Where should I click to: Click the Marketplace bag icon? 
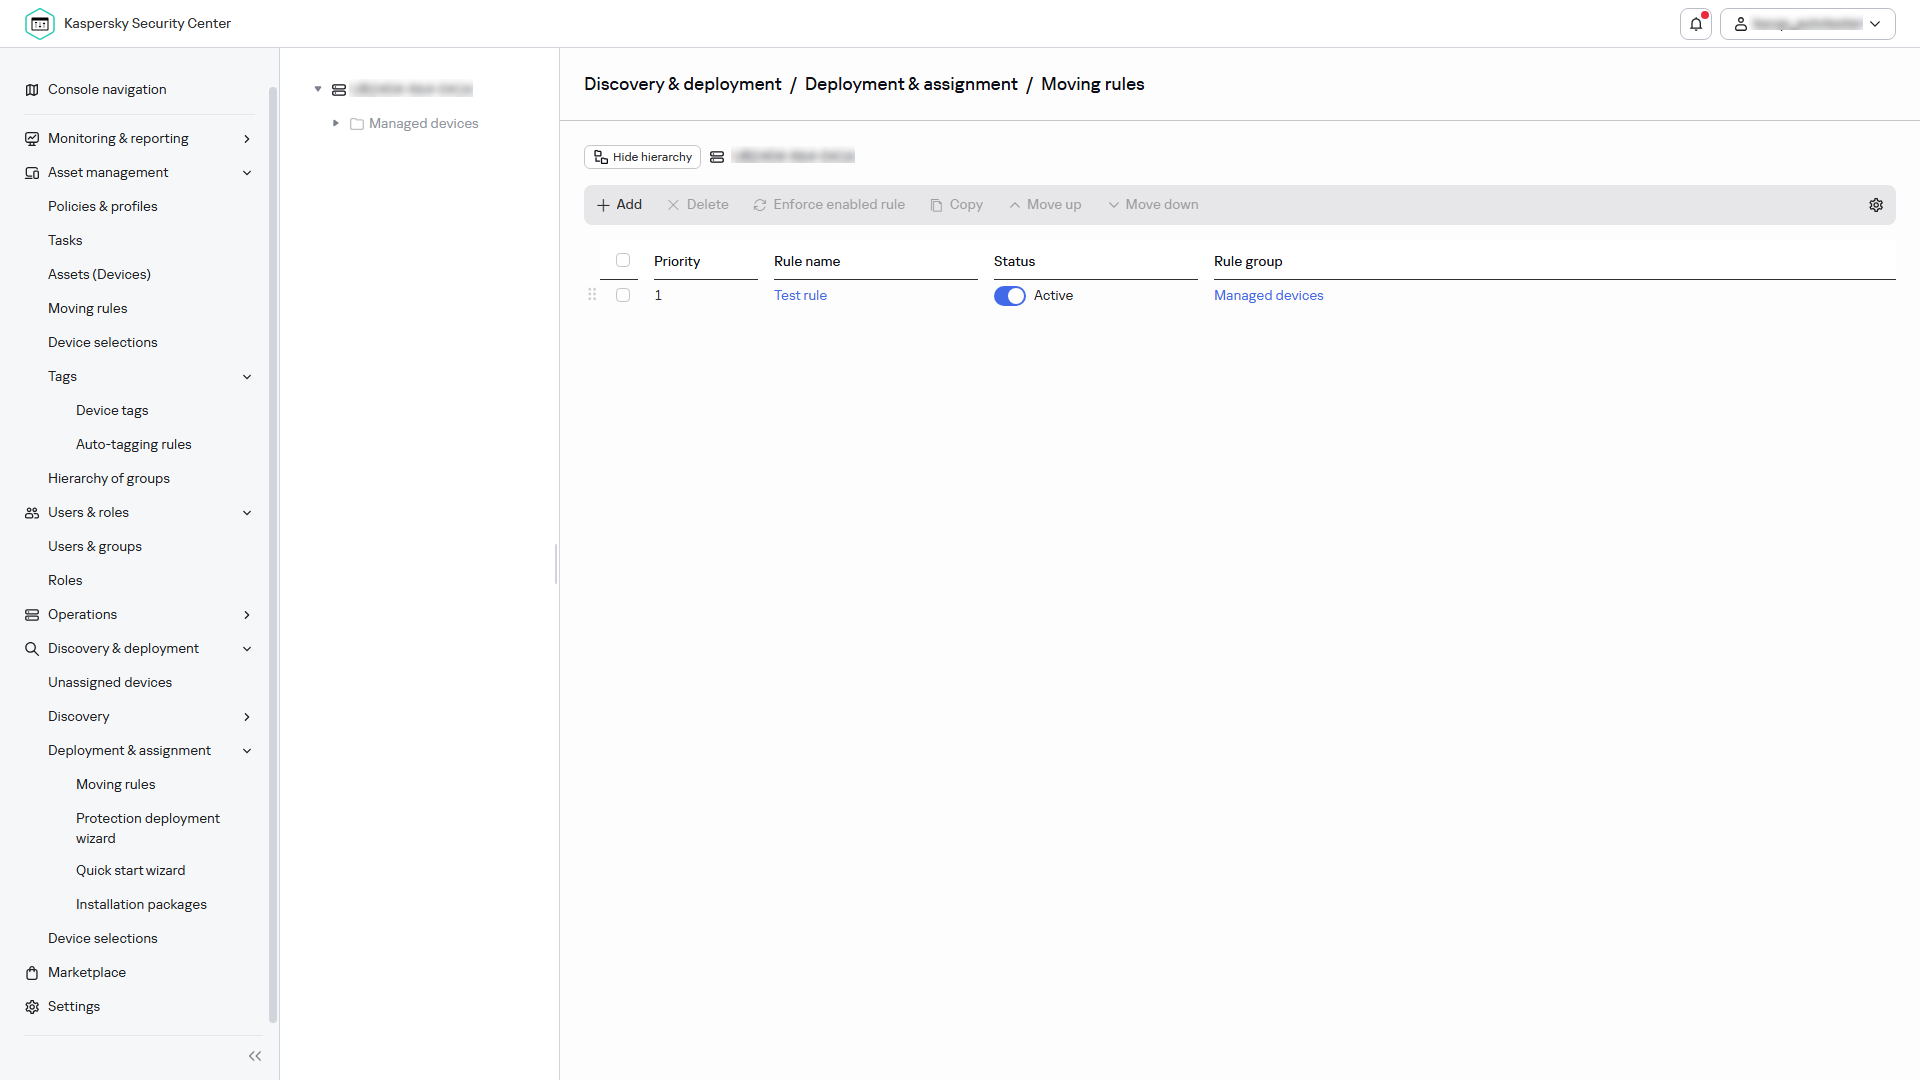(x=32, y=973)
